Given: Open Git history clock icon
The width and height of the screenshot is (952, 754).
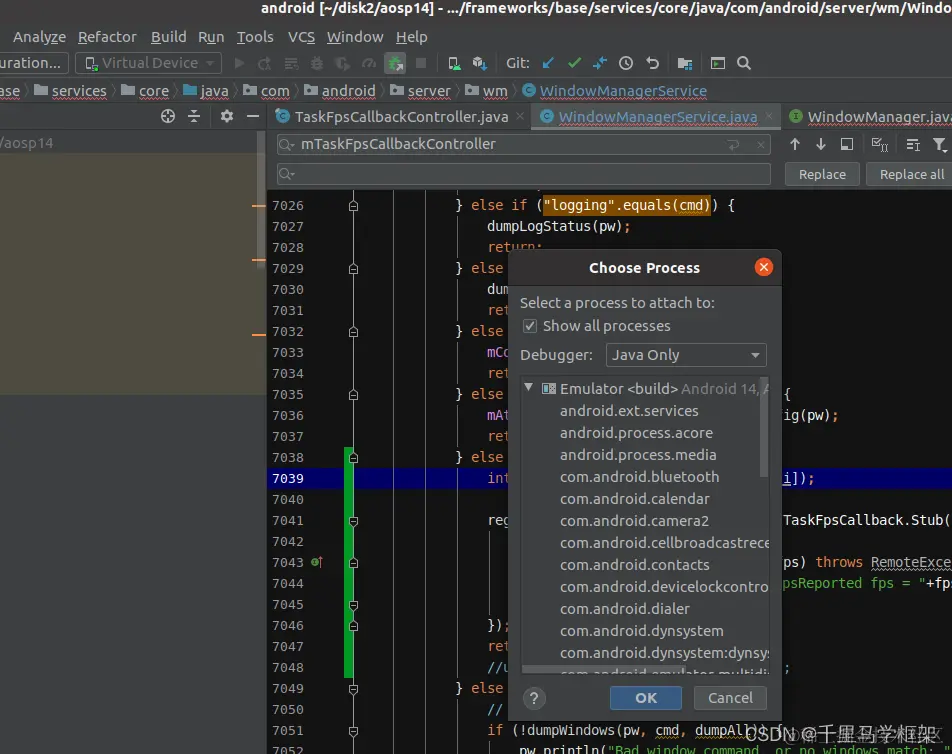Looking at the screenshot, I should tap(626, 63).
